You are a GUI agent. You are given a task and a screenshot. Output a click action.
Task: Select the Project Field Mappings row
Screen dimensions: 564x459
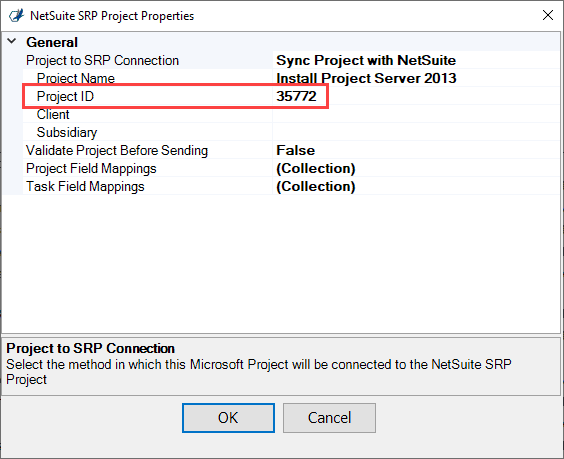point(291,168)
